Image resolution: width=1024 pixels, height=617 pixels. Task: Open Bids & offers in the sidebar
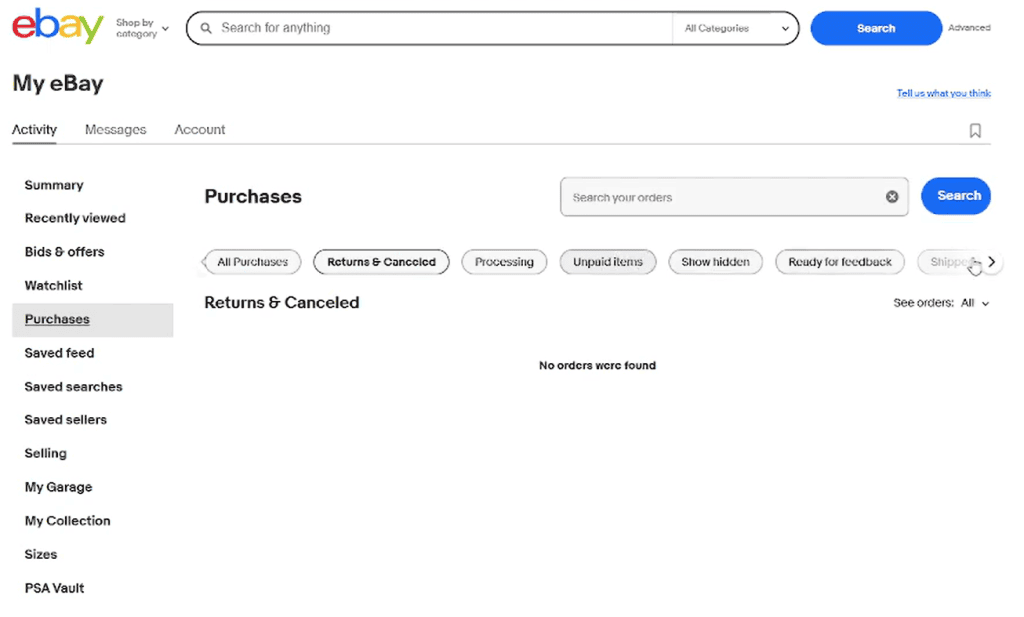(65, 252)
